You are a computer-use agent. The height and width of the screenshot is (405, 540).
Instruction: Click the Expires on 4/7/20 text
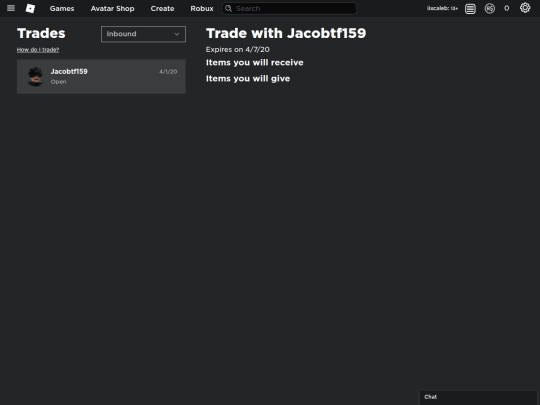[x=238, y=50]
